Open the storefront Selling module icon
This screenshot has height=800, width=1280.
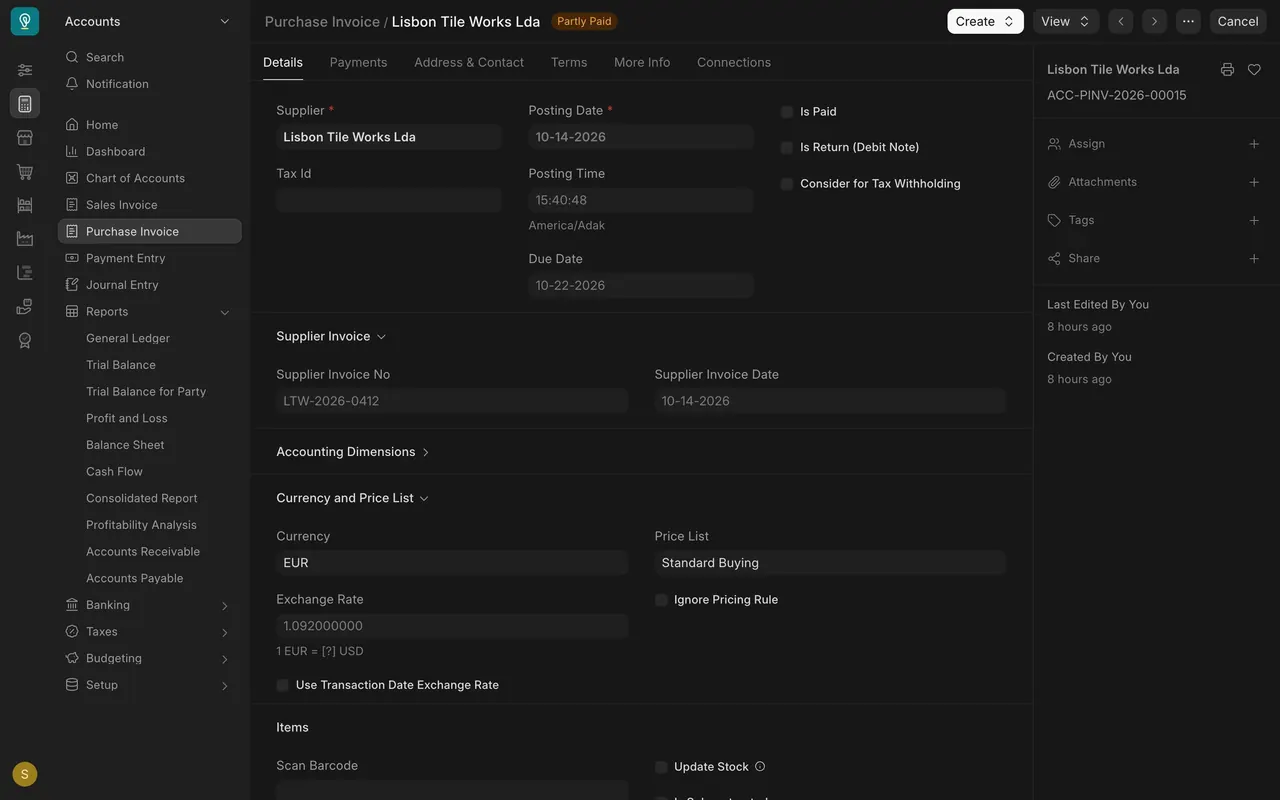click(25, 137)
